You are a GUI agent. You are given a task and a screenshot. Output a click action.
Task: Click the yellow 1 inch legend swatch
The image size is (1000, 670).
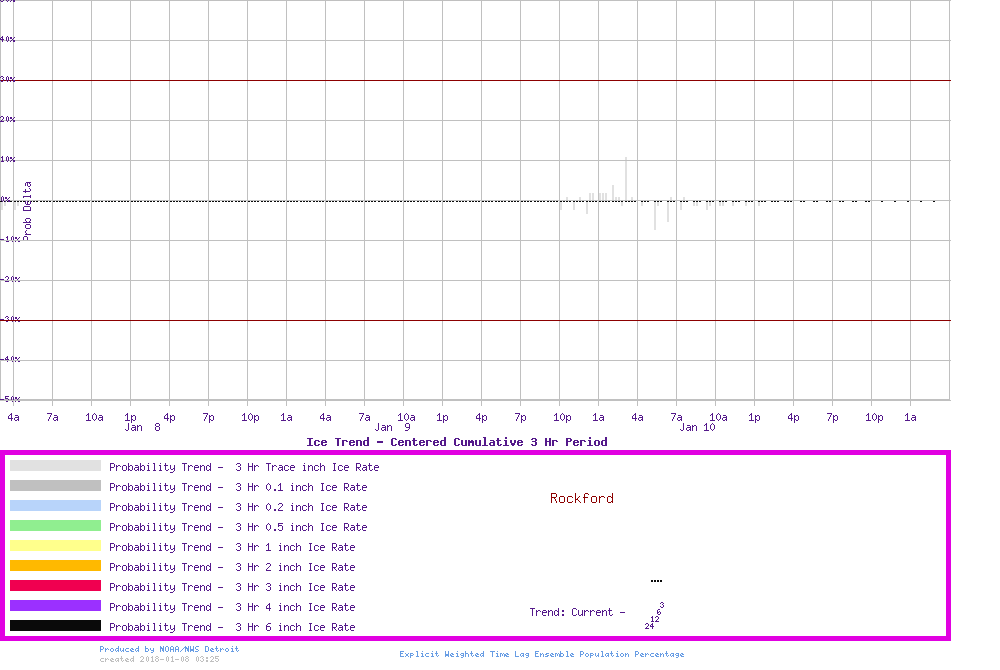[55, 546]
